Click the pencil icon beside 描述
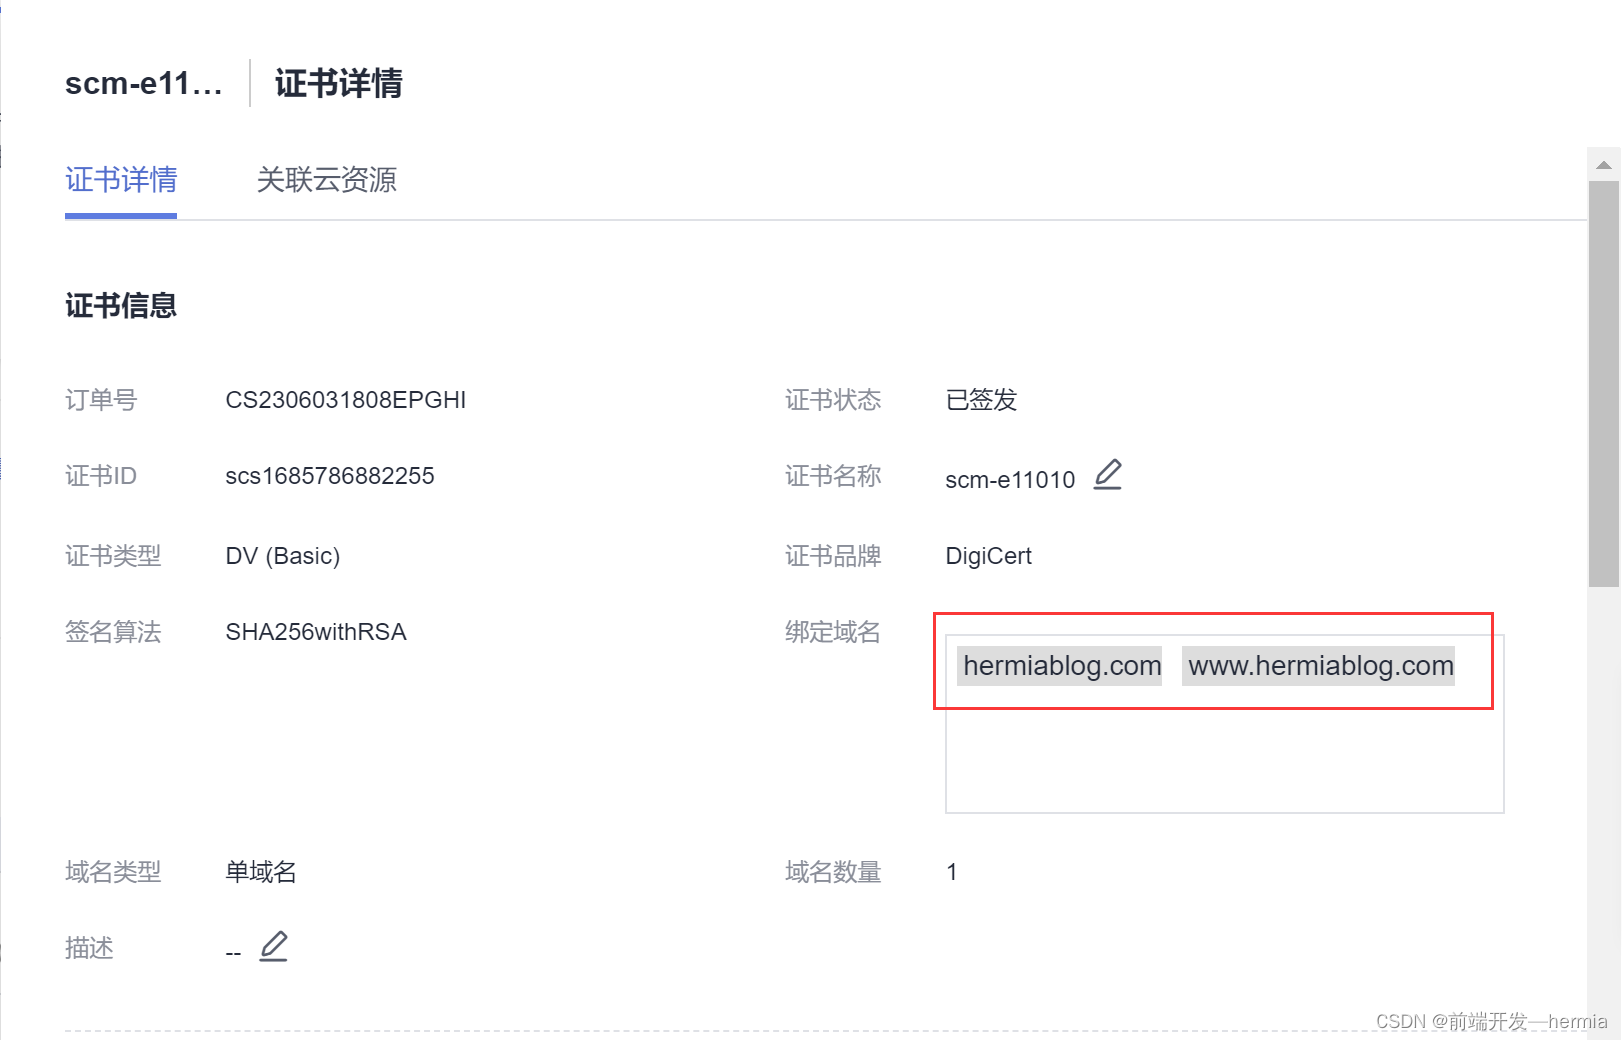This screenshot has height=1040, width=1622. [273, 946]
